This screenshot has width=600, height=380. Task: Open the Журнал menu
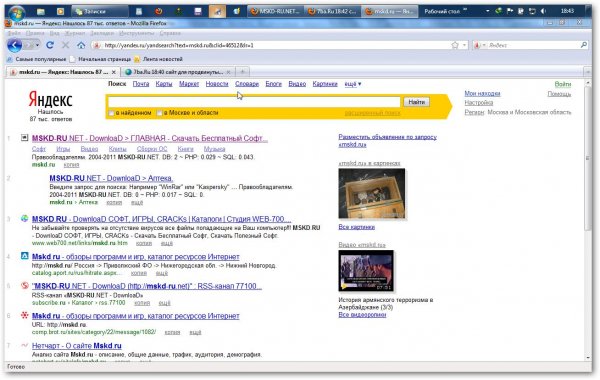click(x=74, y=33)
